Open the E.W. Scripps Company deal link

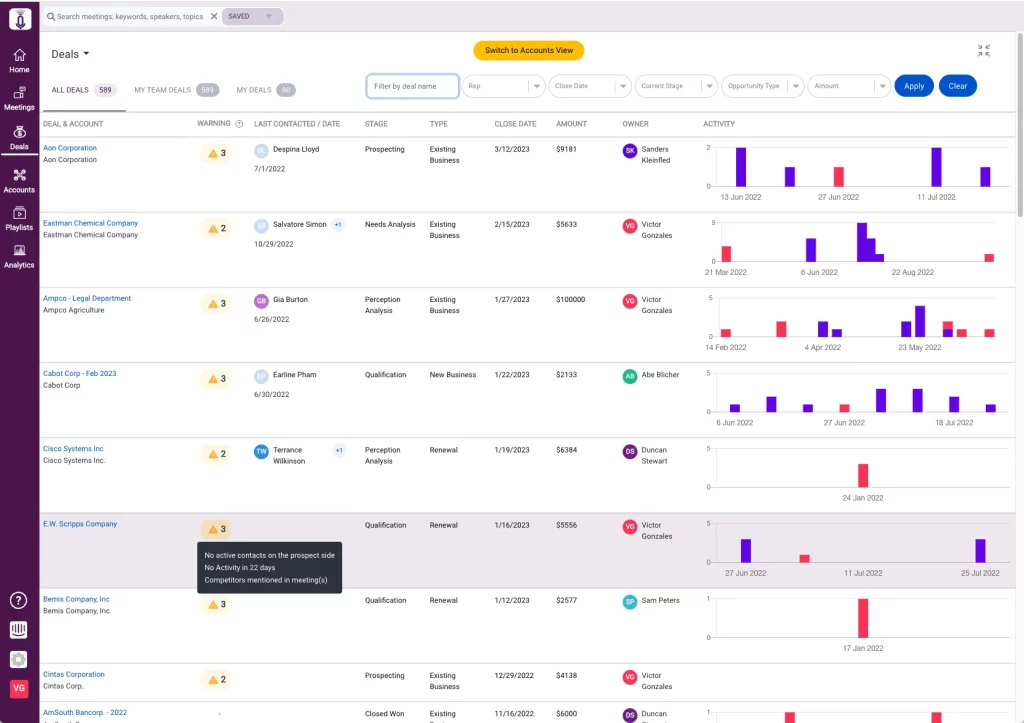[80, 524]
